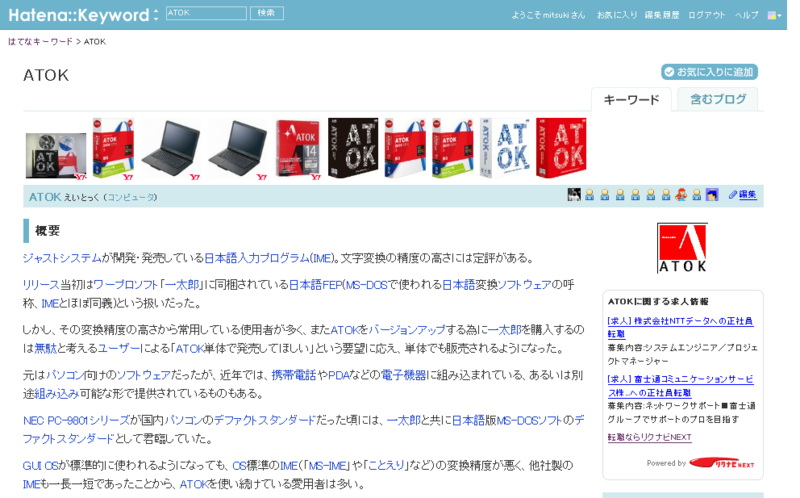
Task: Open the バージョンアップ link
Action: 407,330
